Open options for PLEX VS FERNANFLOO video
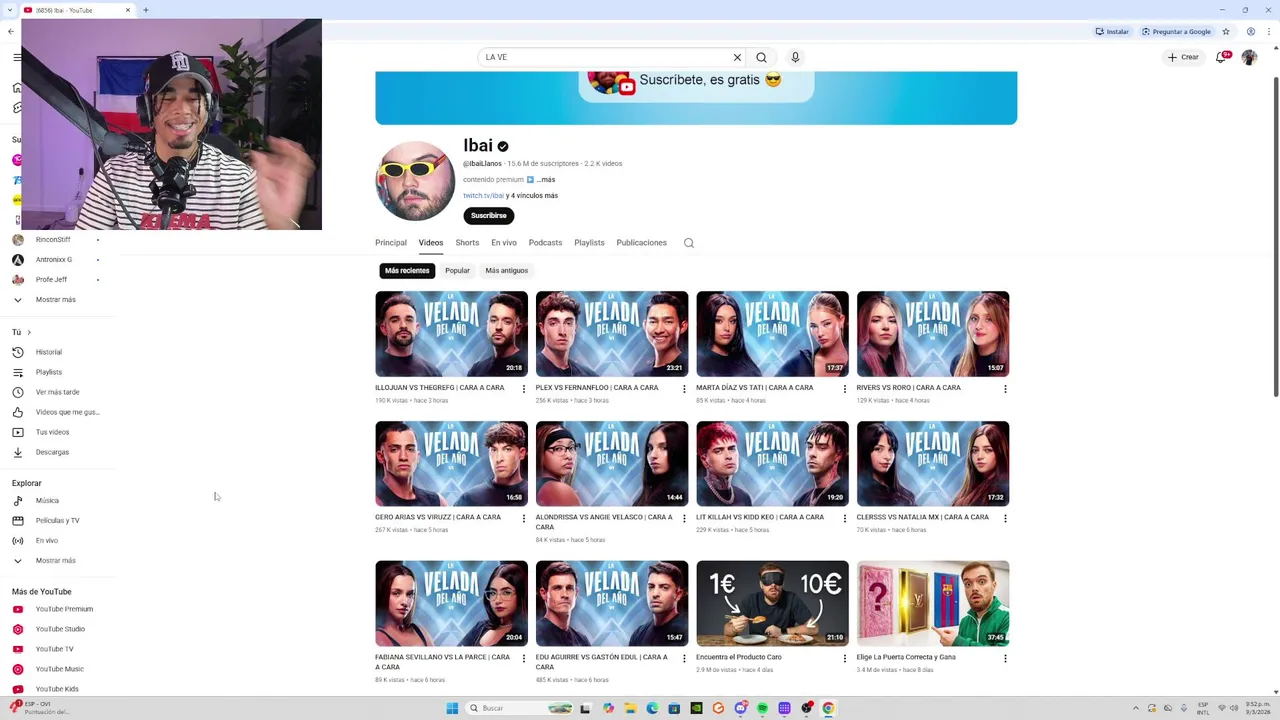1280x720 pixels. [x=684, y=389]
